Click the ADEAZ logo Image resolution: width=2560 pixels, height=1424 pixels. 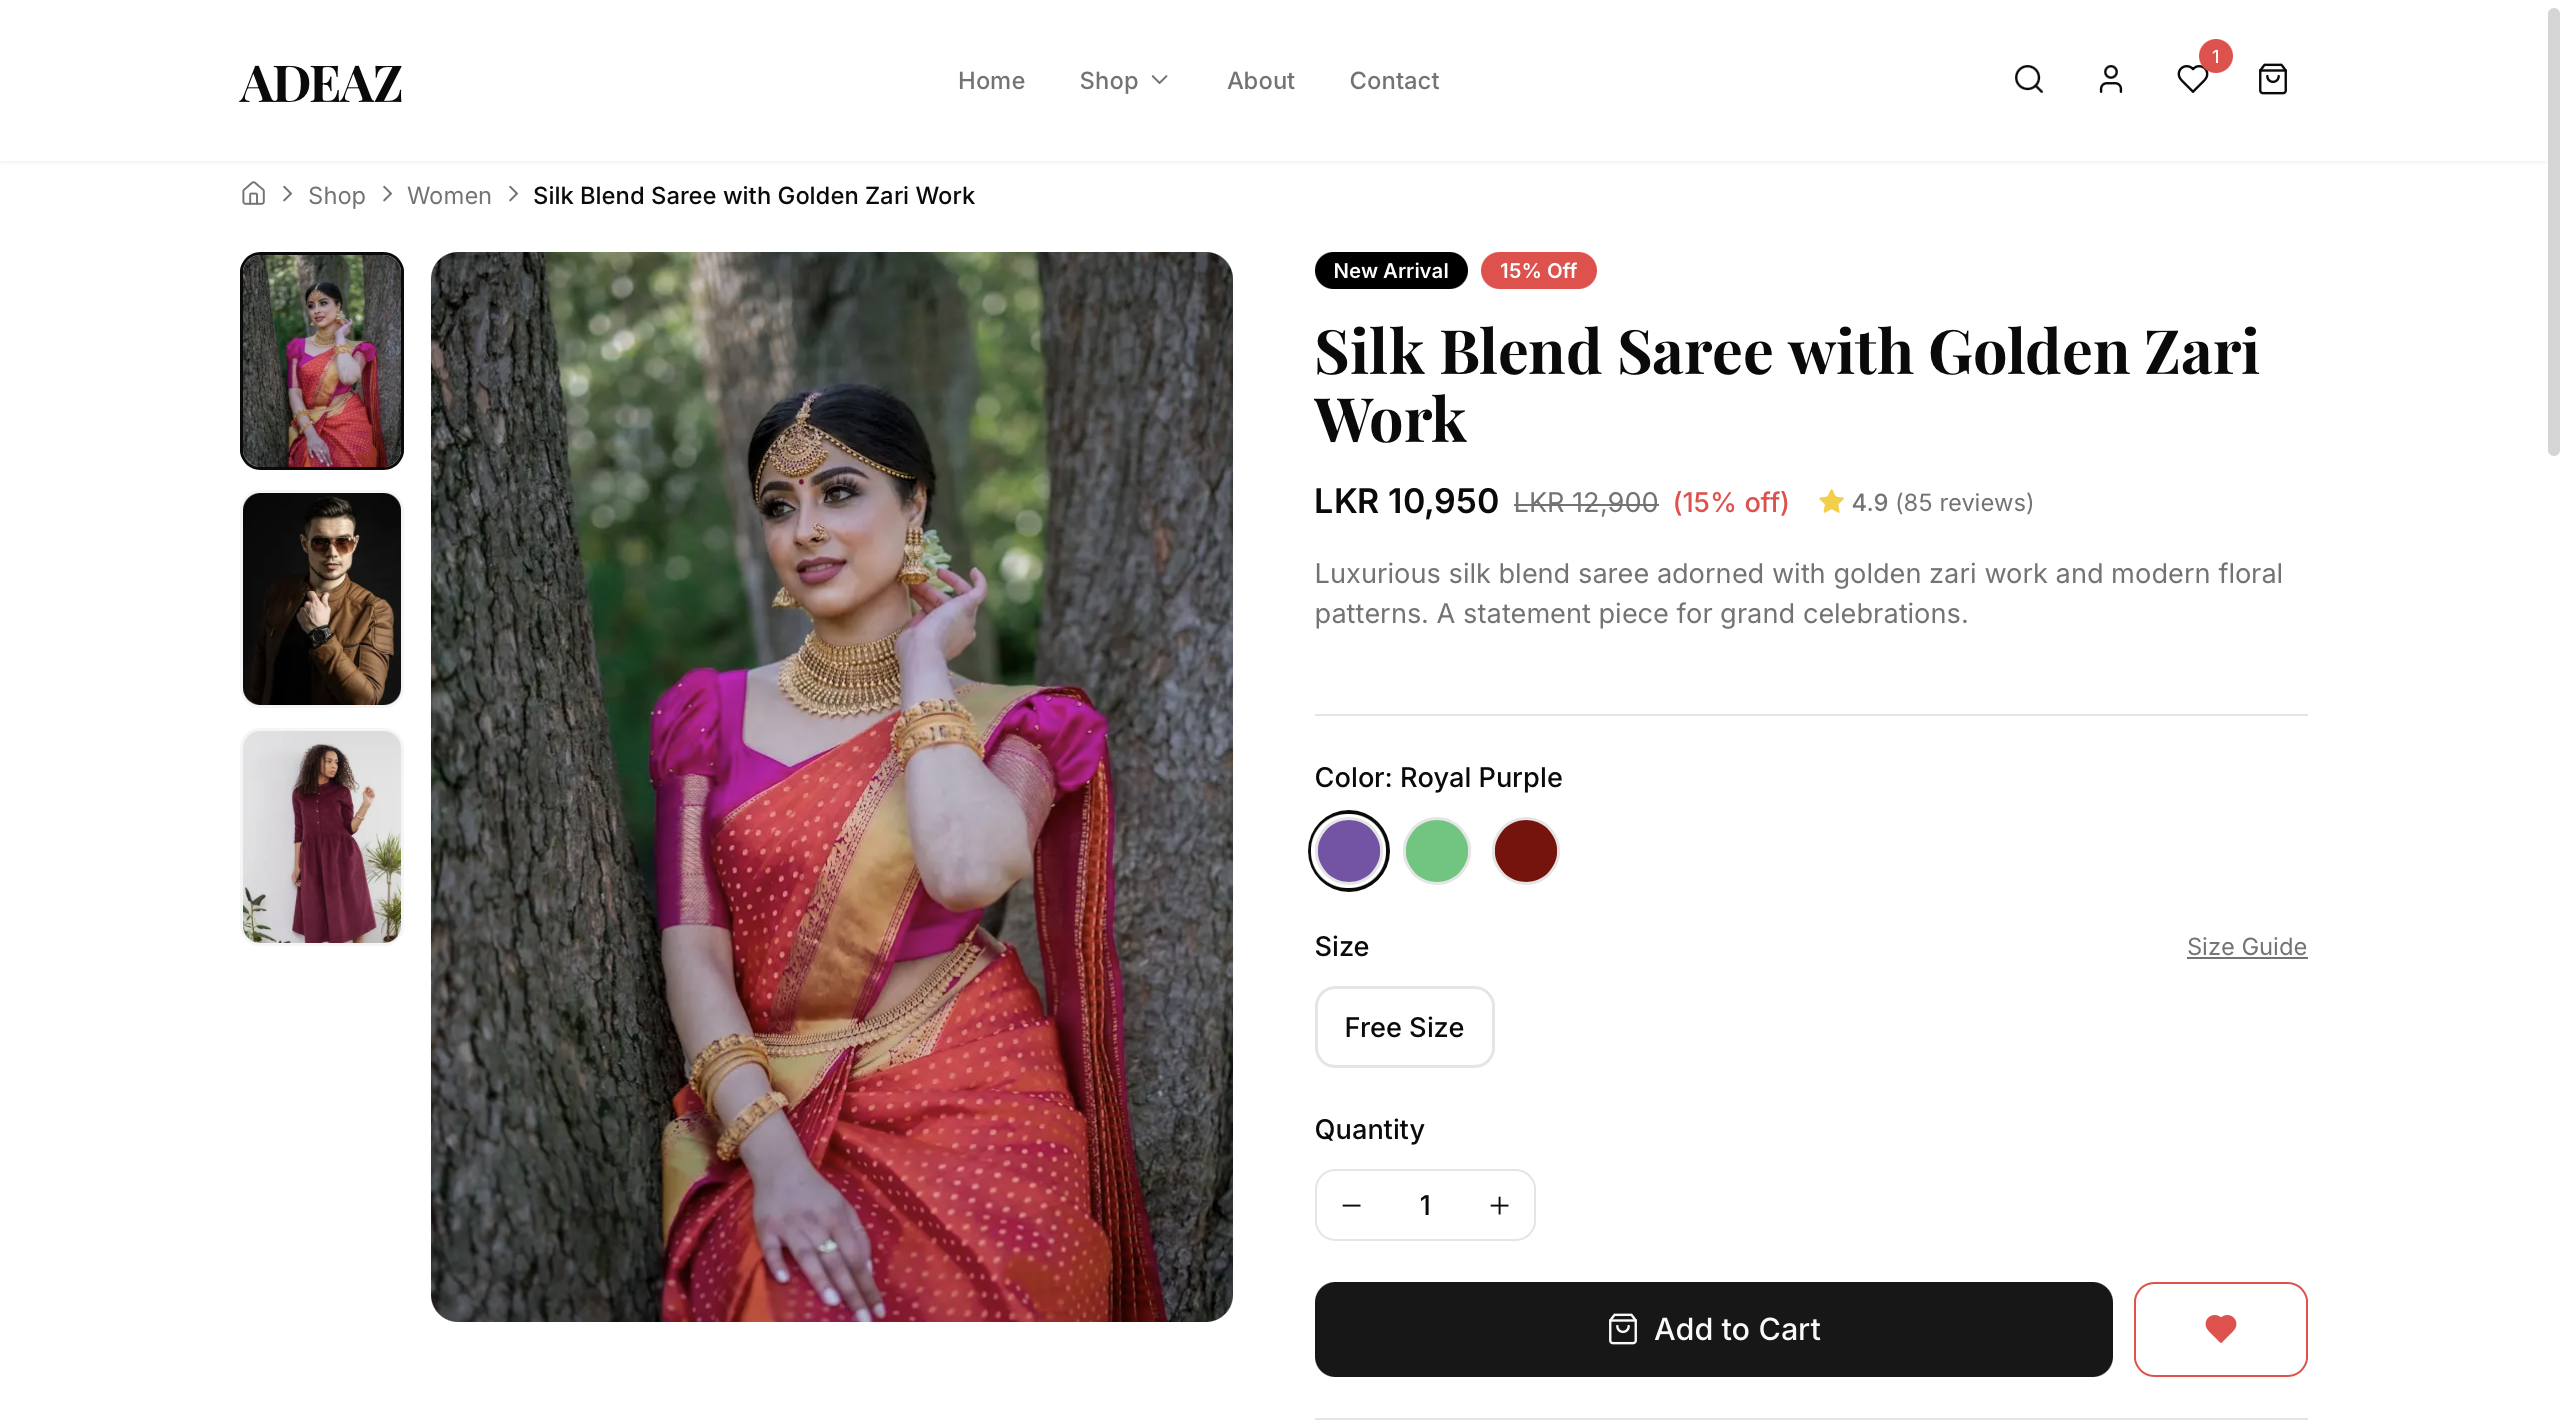[x=321, y=83]
